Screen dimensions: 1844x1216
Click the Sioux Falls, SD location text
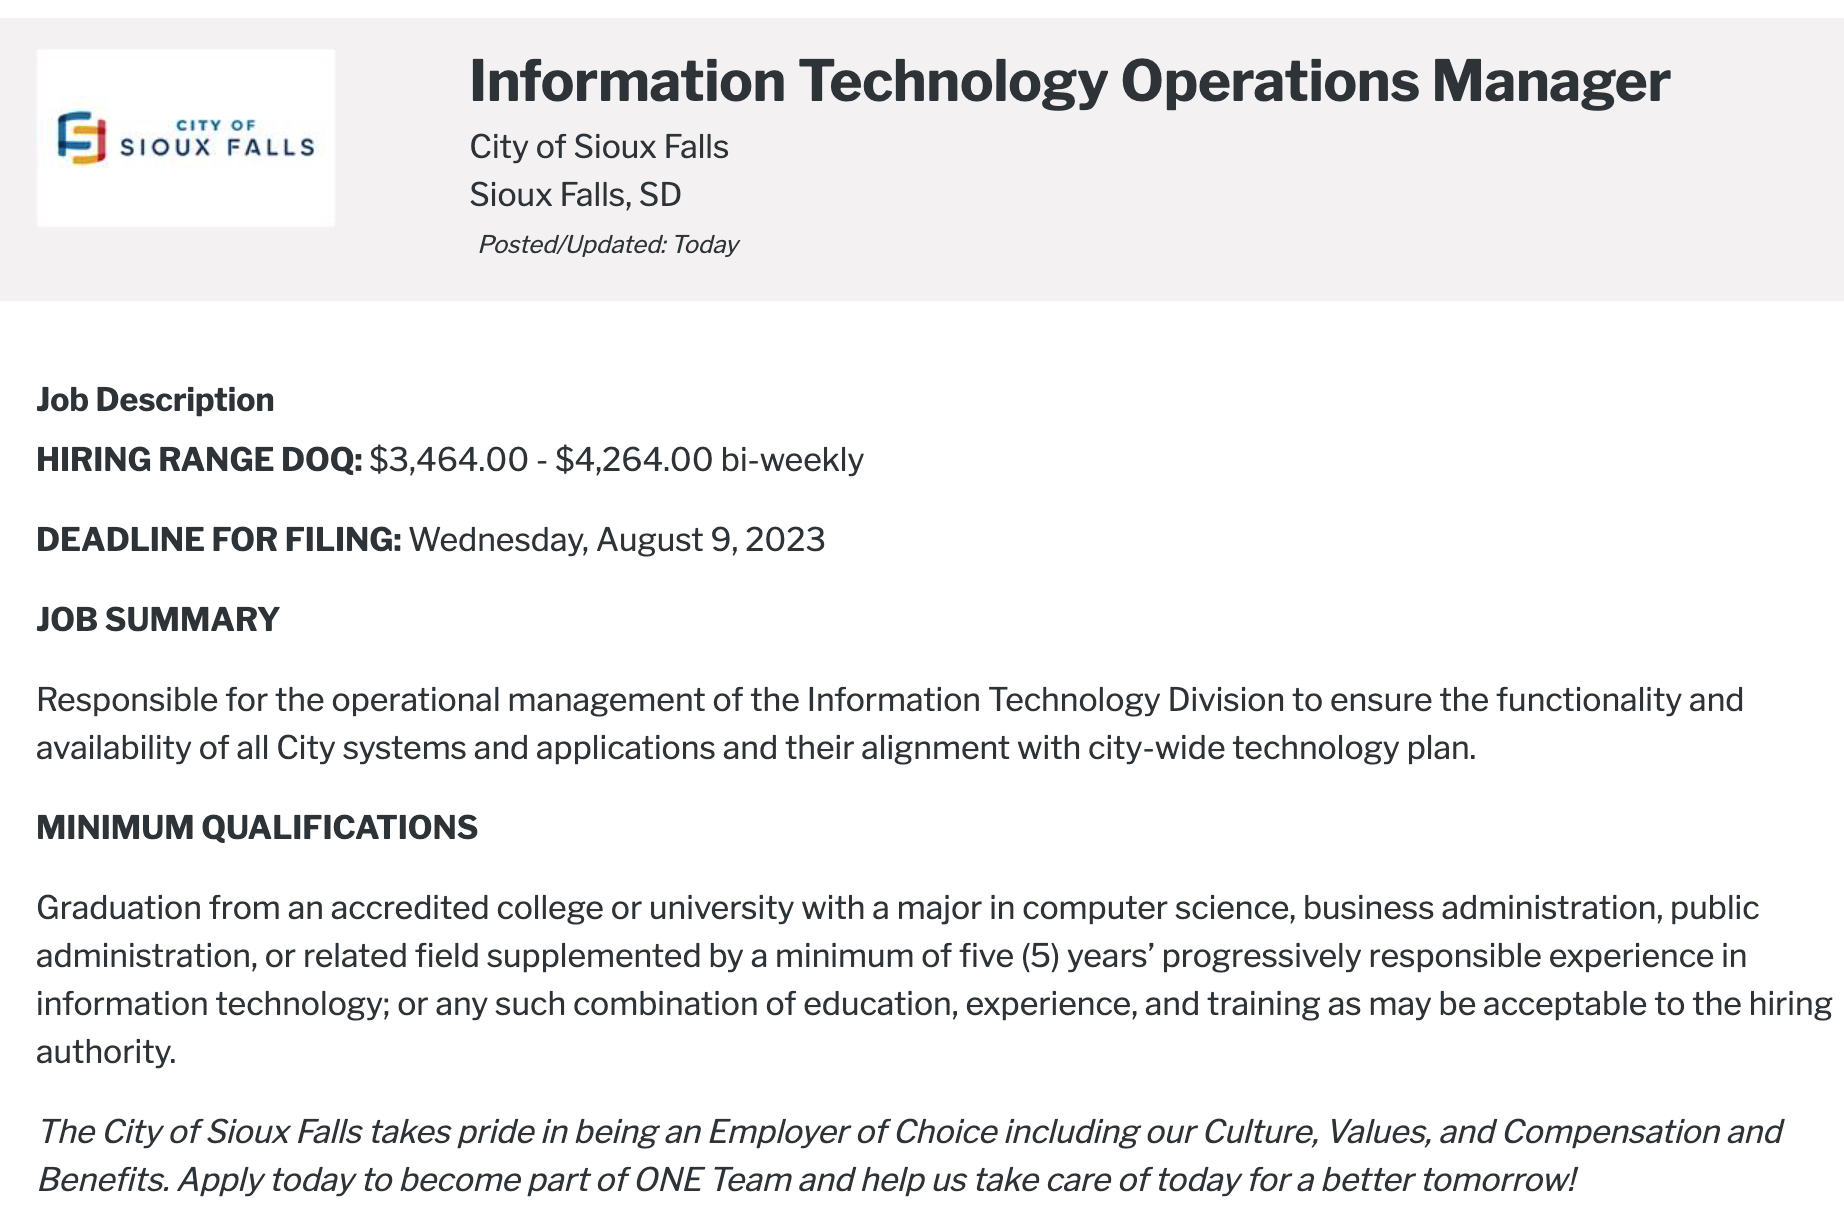(x=575, y=194)
